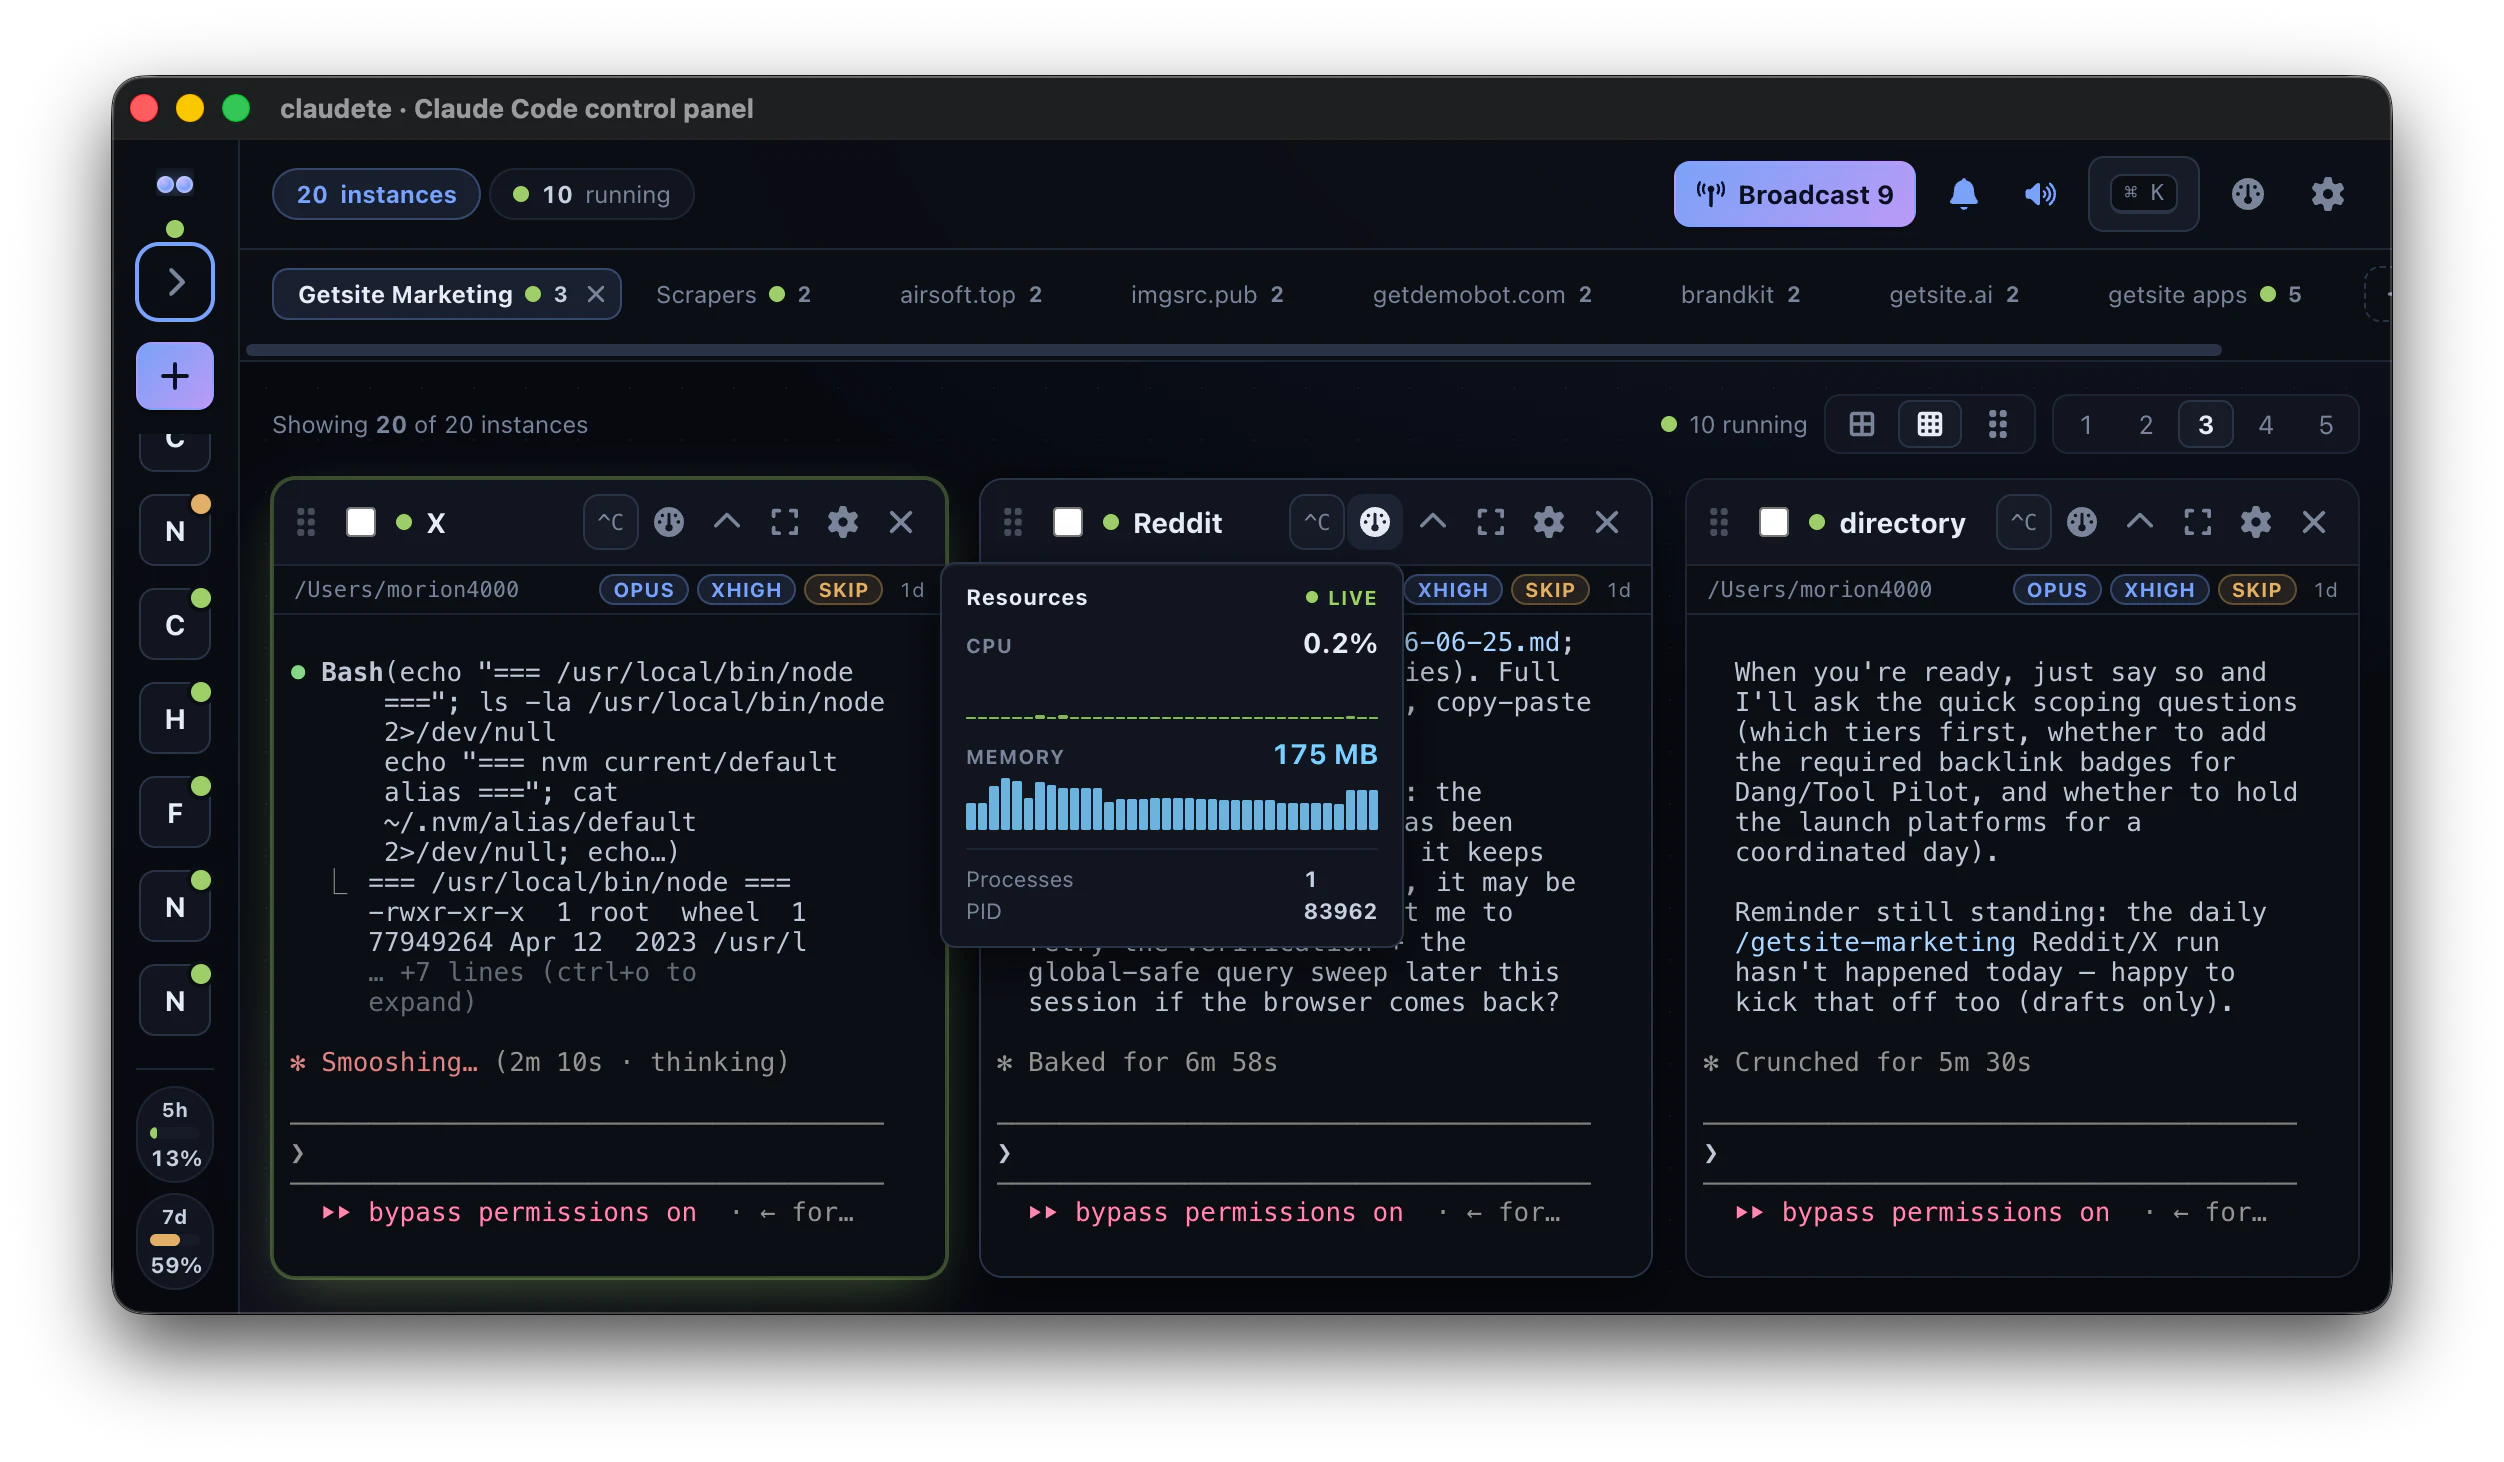Tick the Reddit instance checkbox

coord(1068,522)
